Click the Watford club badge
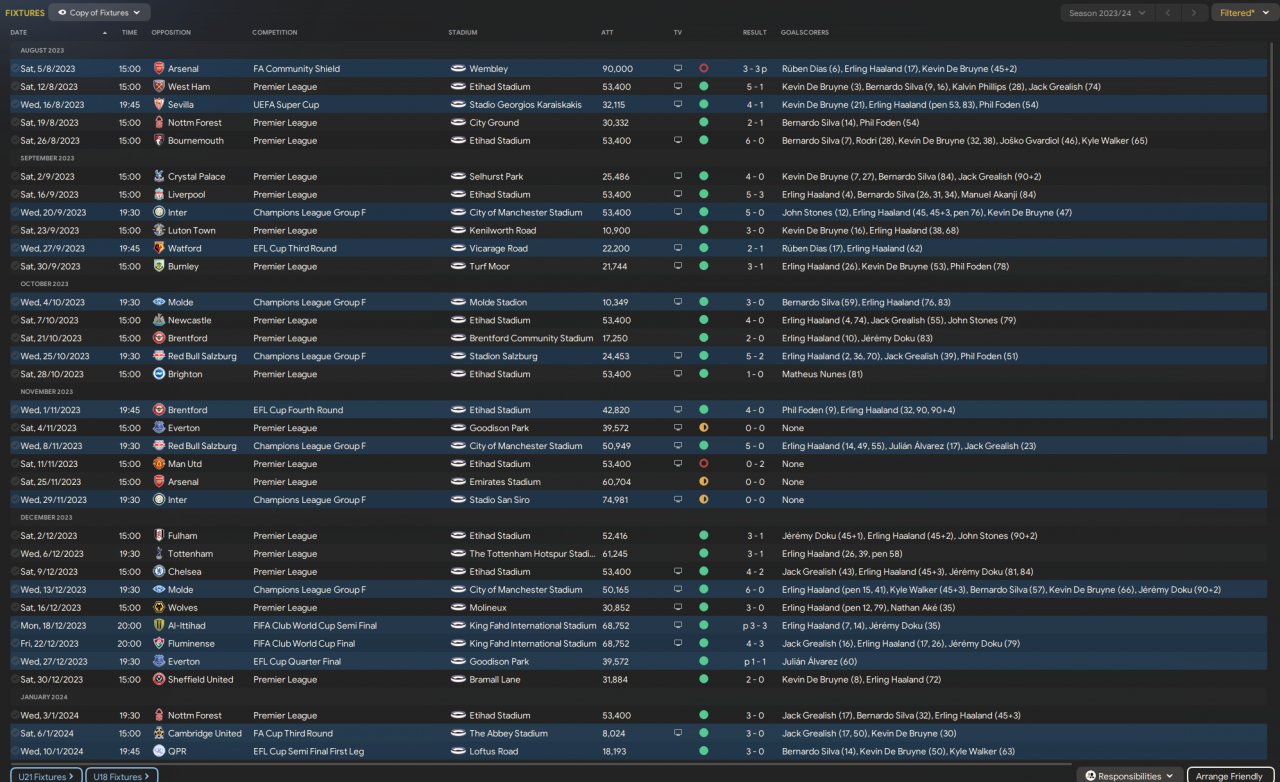The image size is (1280, 782). pyautogui.click(x=159, y=249)
